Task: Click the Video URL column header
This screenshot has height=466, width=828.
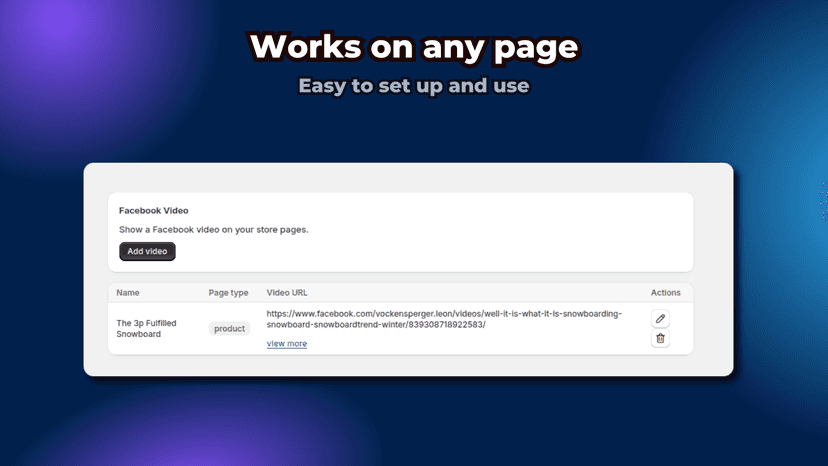Action: 287,293
